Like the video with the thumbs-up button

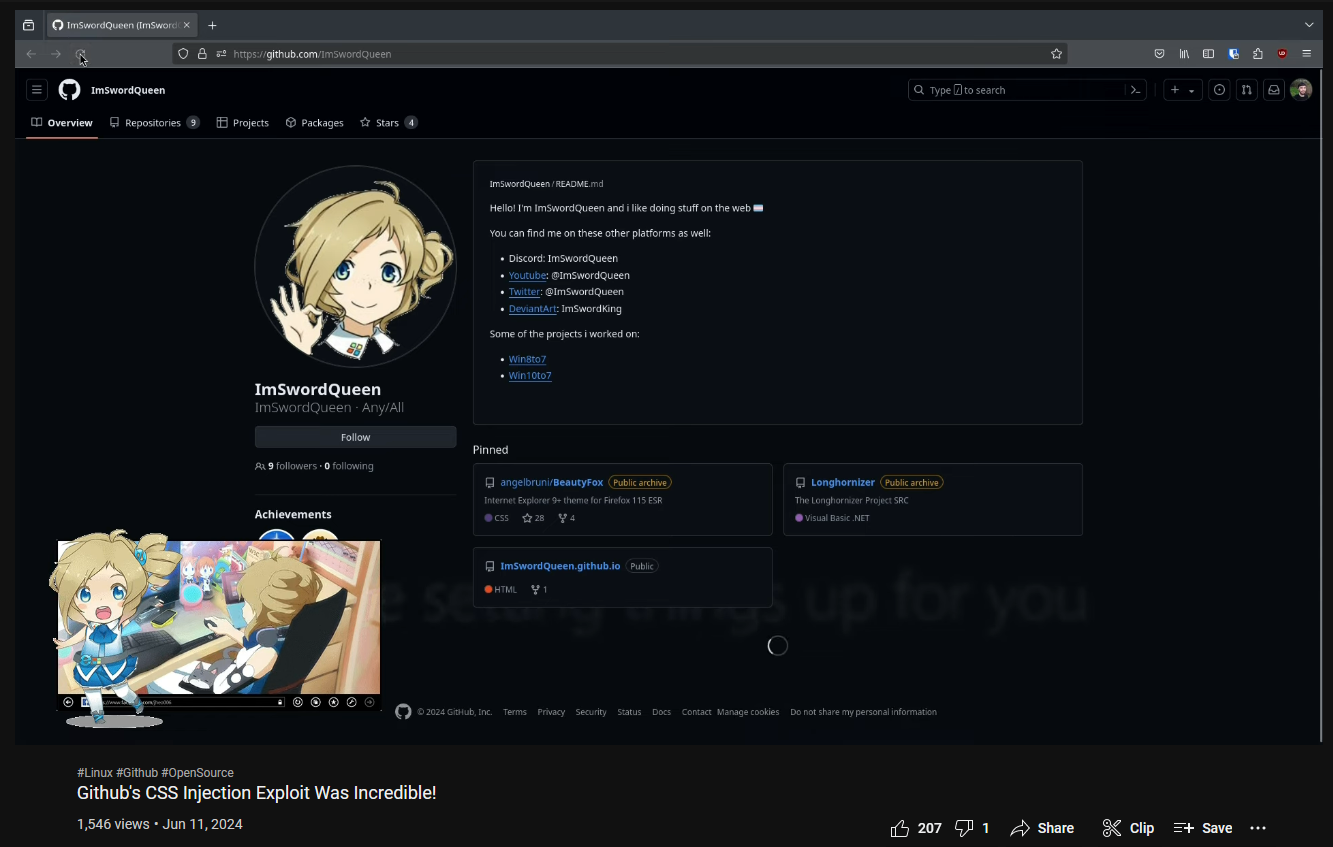coord(900,828)
